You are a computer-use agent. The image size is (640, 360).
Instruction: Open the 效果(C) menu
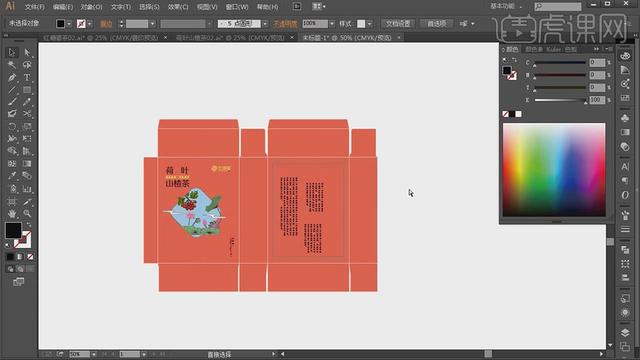(x=178, y=7)
